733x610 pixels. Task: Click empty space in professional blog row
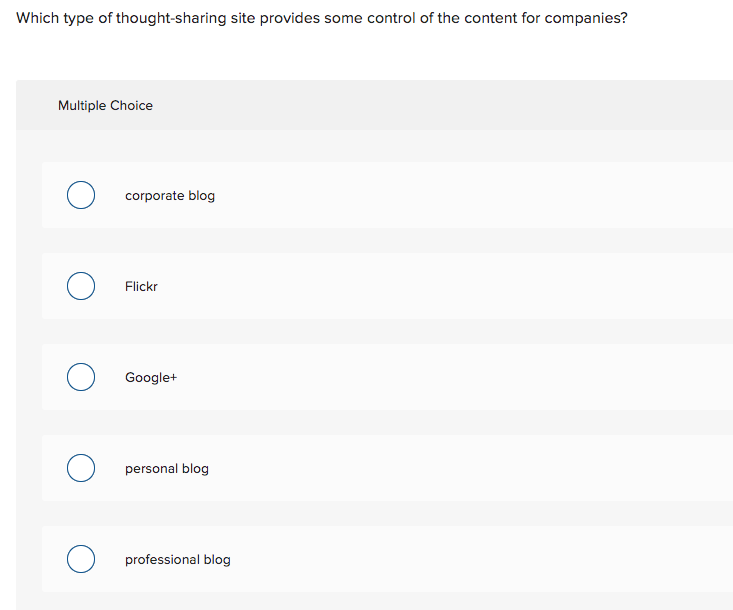tap(467, 559)
